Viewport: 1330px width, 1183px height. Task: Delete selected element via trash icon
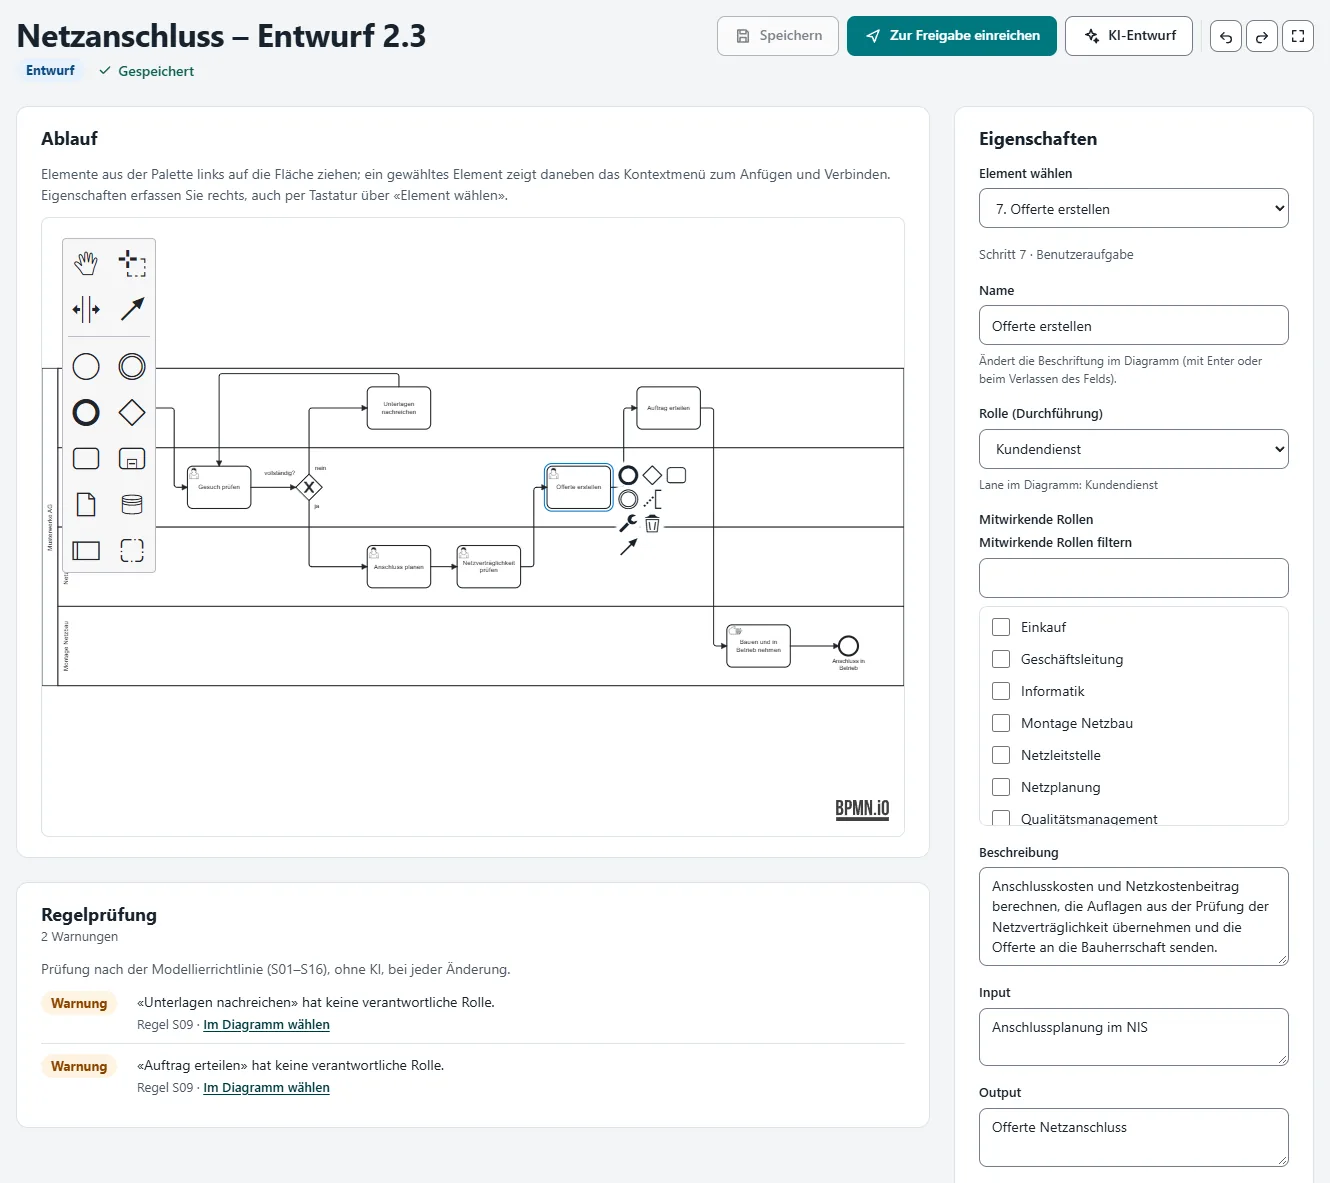(x=652, y=523)
